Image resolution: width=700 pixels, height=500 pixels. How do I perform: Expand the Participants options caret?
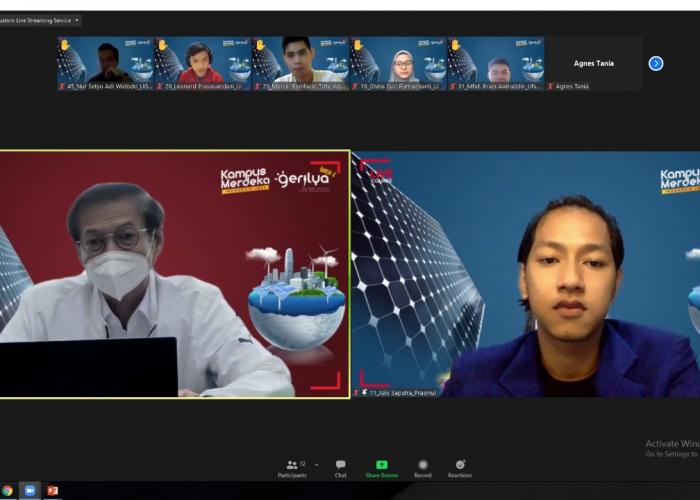click(x=316, y=464)
